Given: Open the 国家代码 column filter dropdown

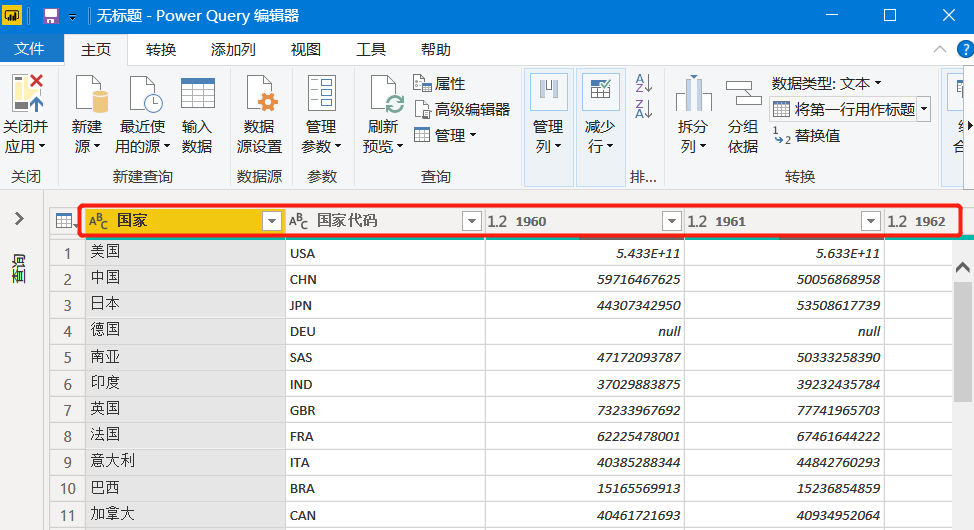Looking at the screenshot, I should coord(471,221).
